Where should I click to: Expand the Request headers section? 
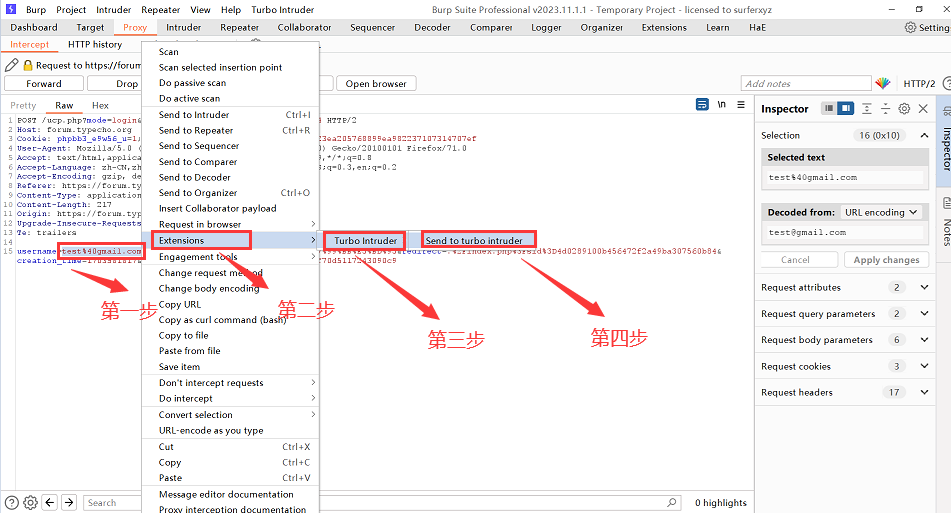(x=924, y=392)
